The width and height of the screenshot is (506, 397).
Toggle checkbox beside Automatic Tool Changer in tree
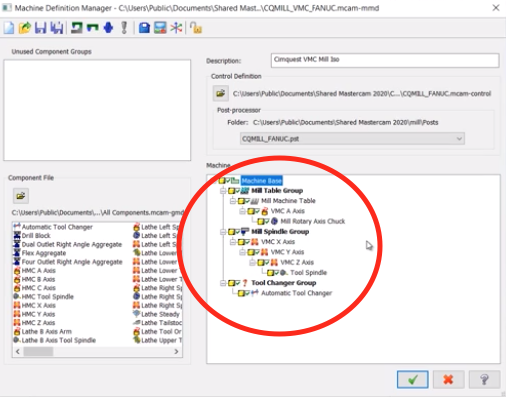(x=248, y=293)
